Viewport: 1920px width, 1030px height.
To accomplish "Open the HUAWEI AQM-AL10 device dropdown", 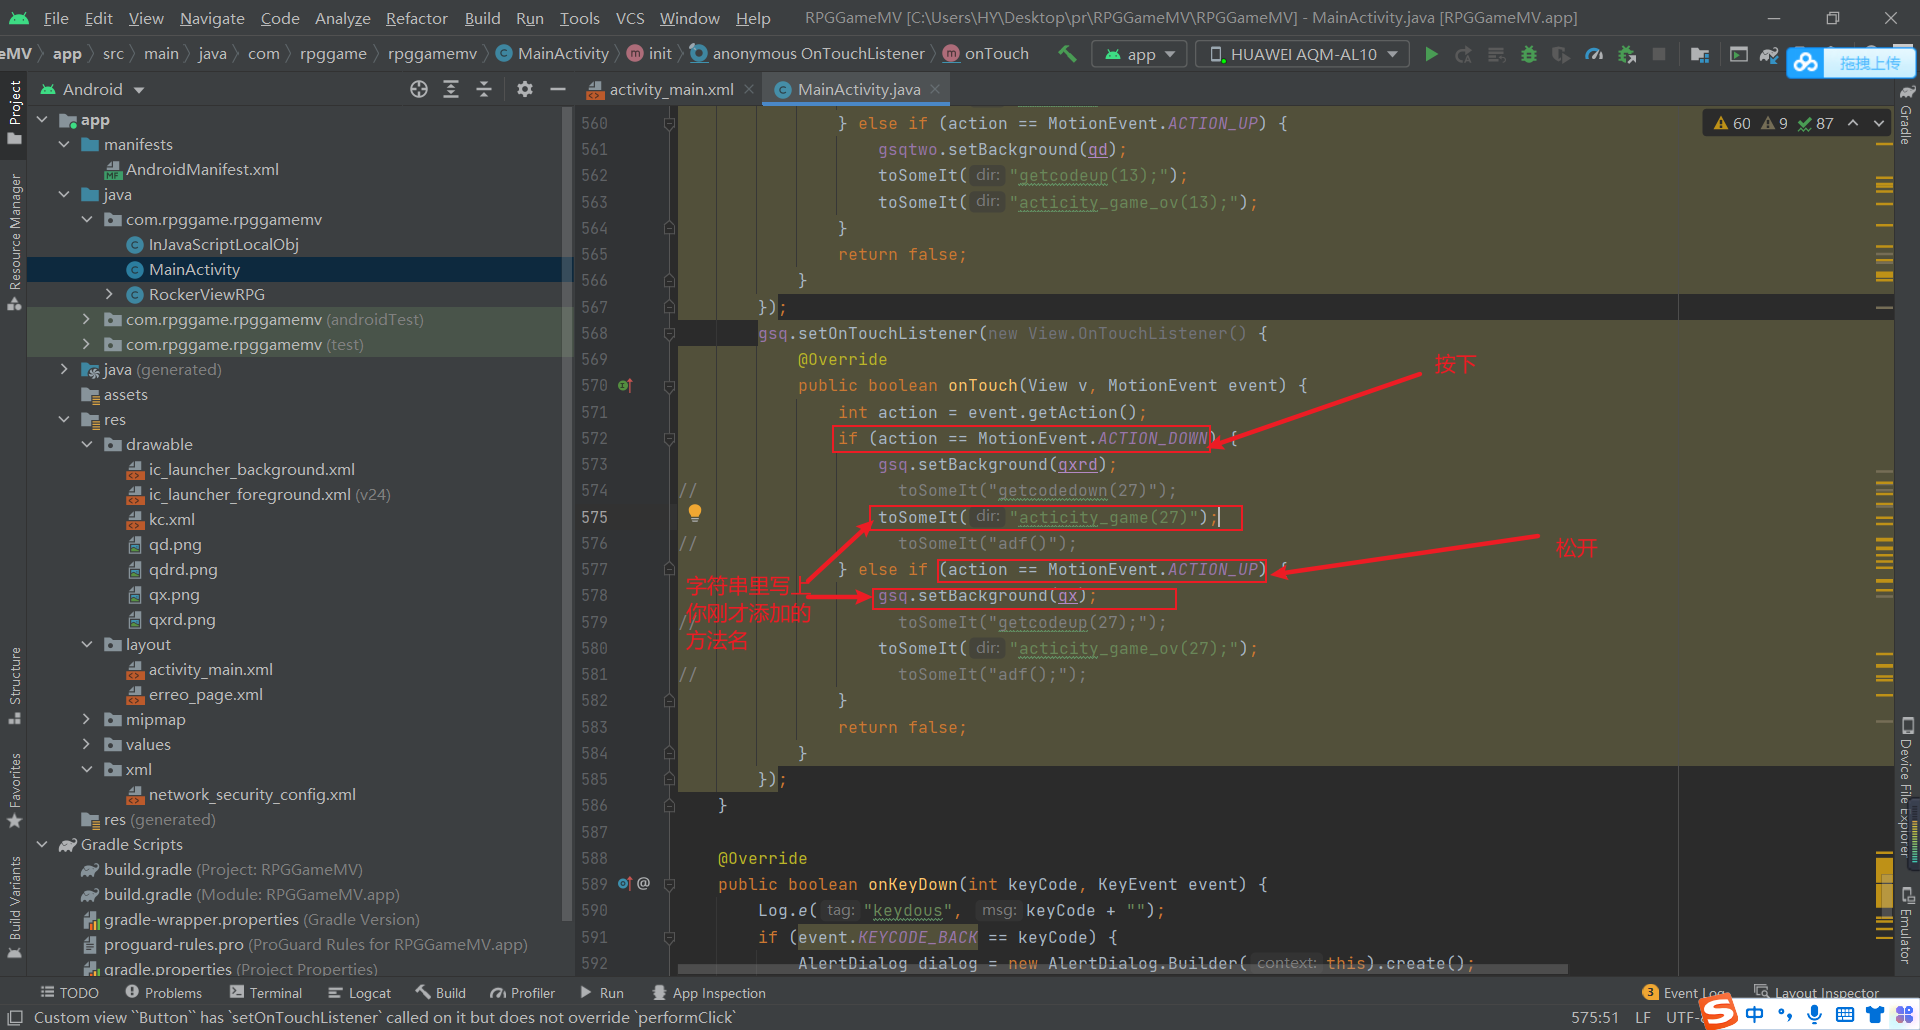I will 1303,54.
